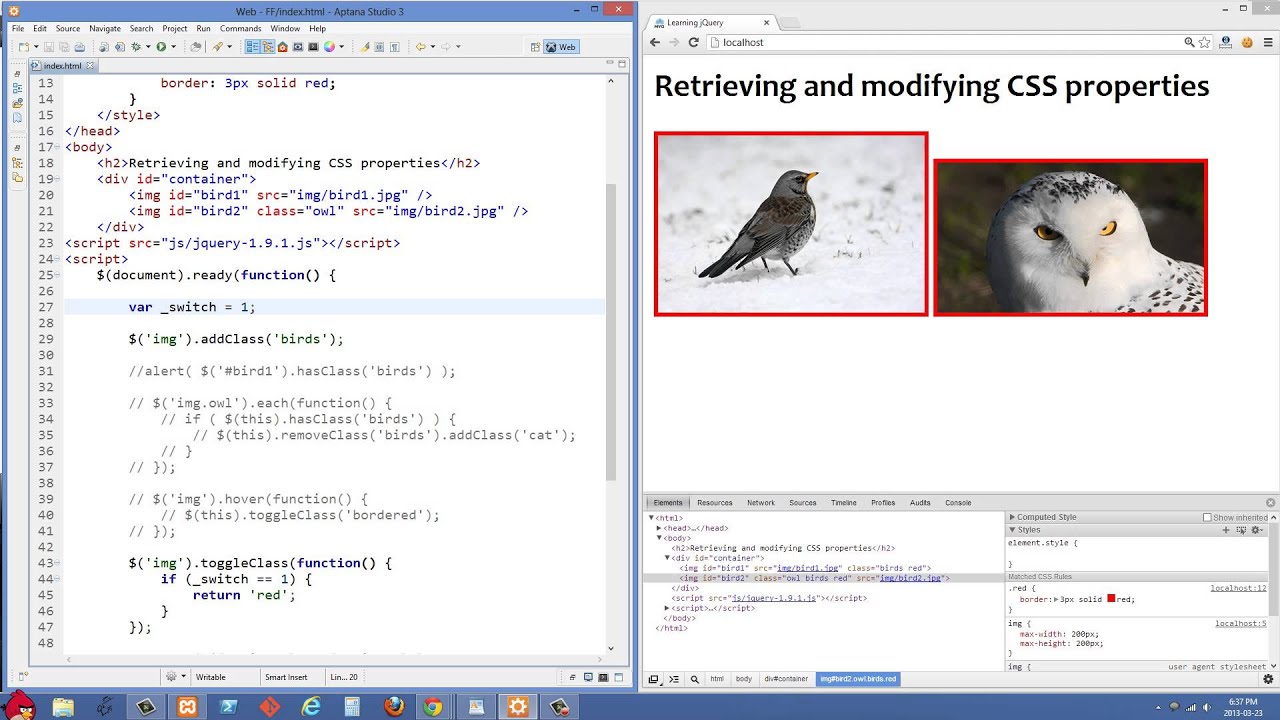Viewport: 1280px width, 720px height.
Task: Click the img/bird1.jpg link in DevTools
Action: coord(808,568)
